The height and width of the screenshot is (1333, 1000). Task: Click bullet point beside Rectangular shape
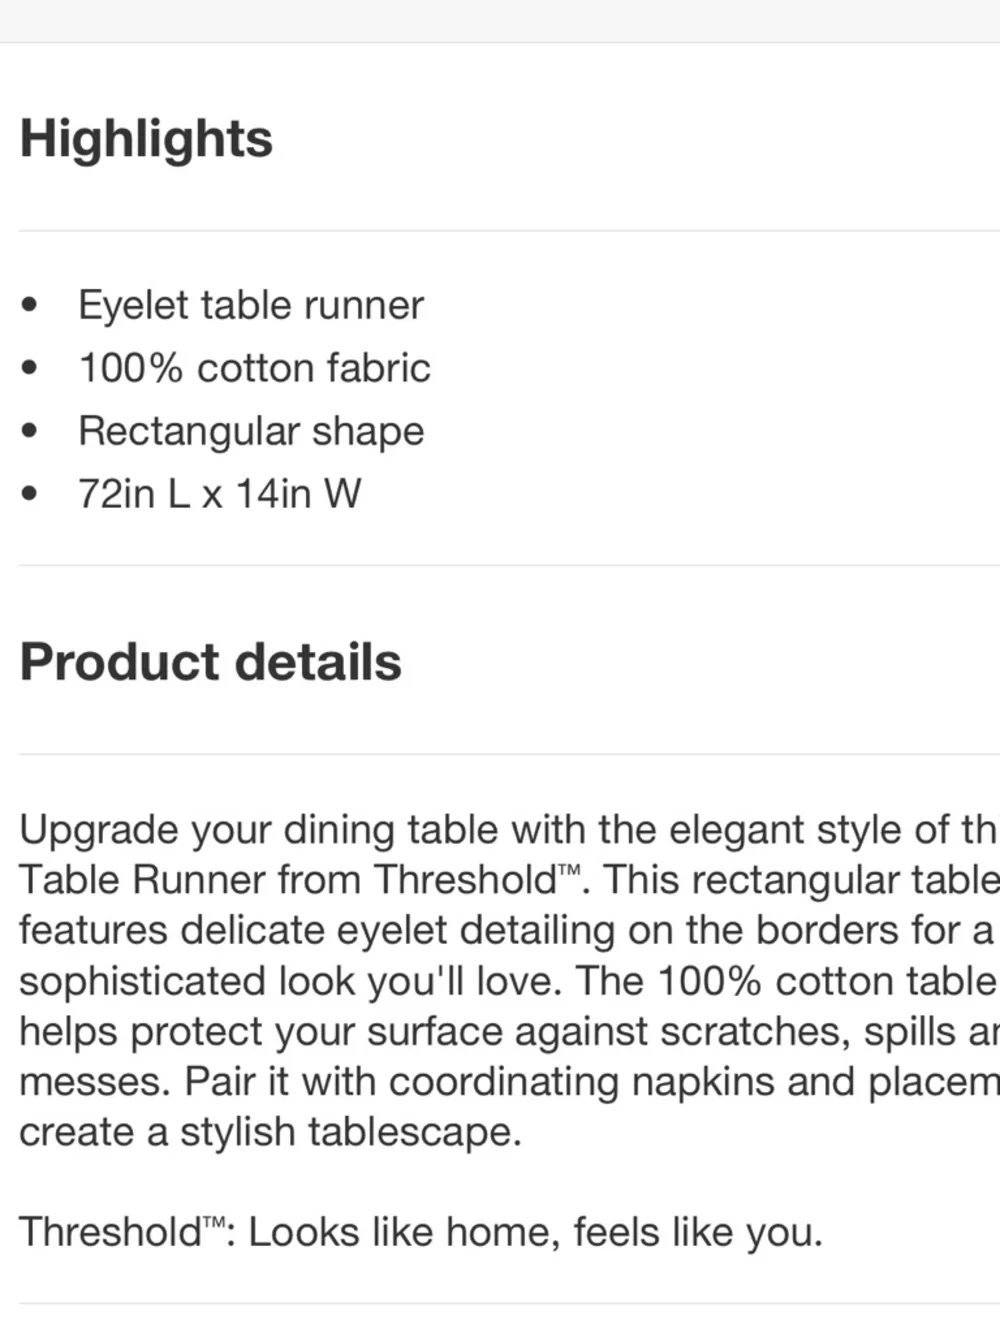point(30,431)
